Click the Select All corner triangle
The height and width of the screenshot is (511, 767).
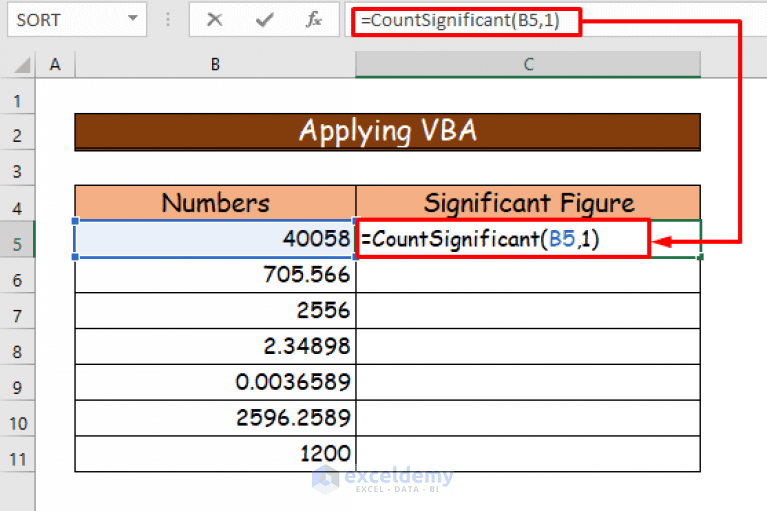click(x=22, y=65)
